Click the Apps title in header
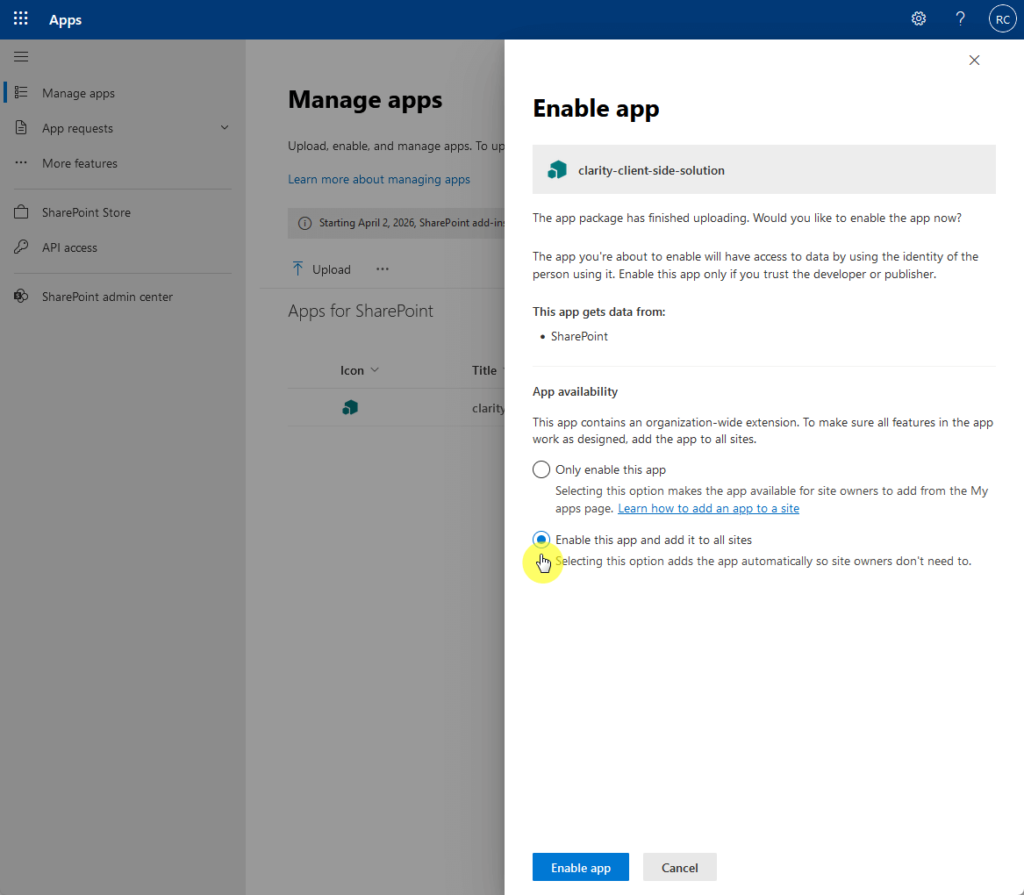The image size is (1024, 895). (x=65, y=20)
